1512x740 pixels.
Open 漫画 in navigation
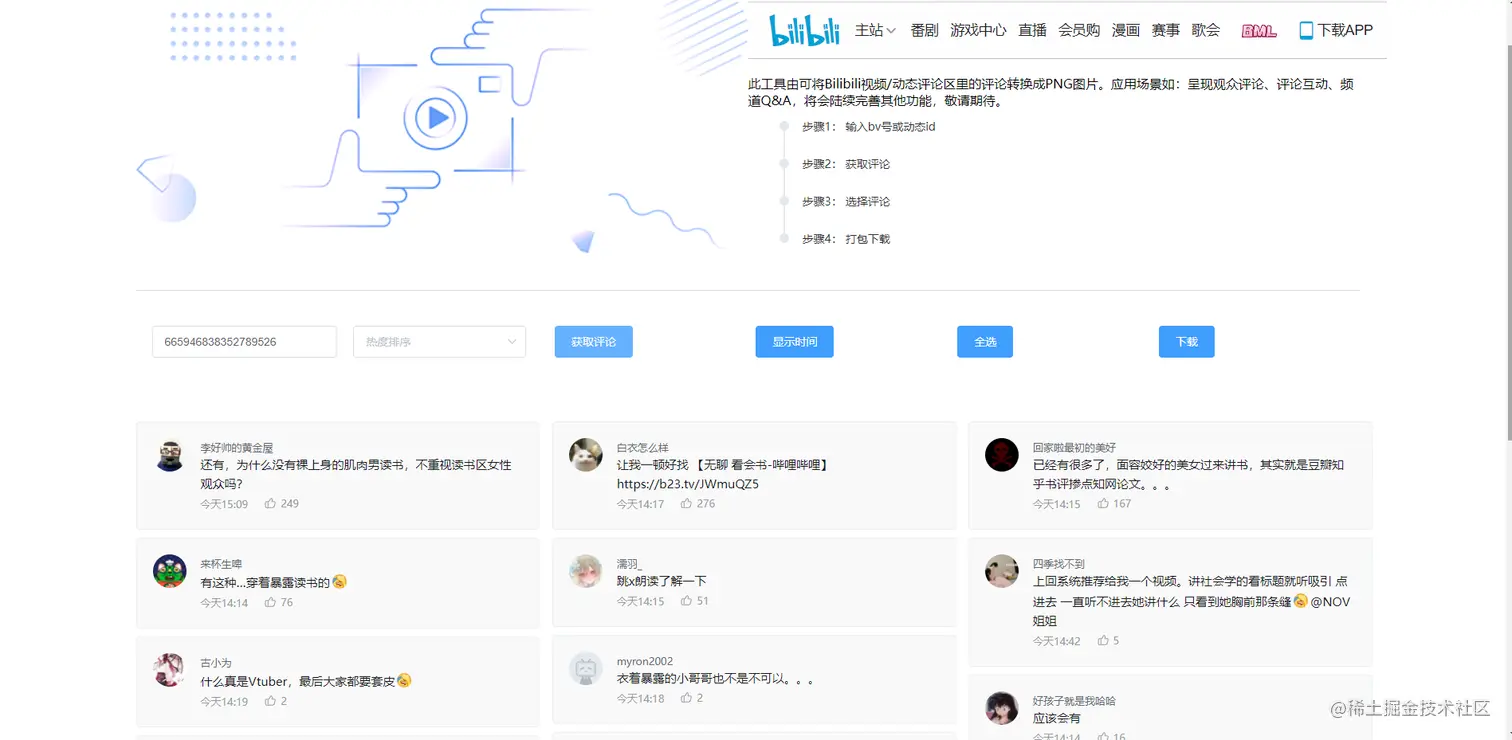click(1126, 31)
